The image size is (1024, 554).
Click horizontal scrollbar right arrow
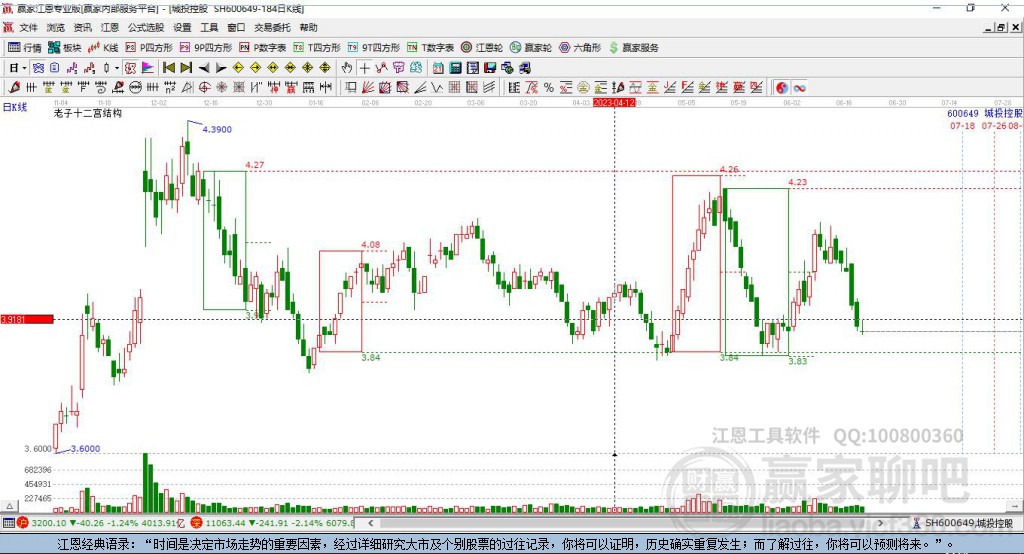click(x=880, y=523)
